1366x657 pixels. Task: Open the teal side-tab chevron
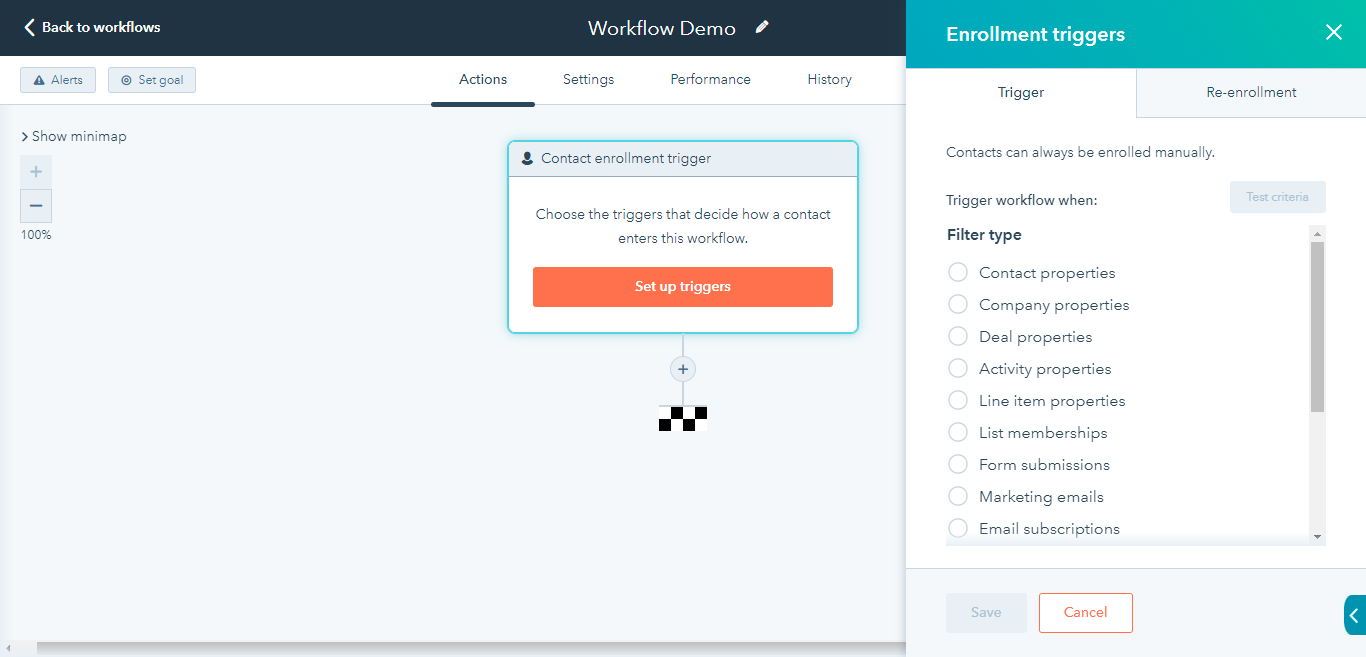click(x=1355, y=615)
